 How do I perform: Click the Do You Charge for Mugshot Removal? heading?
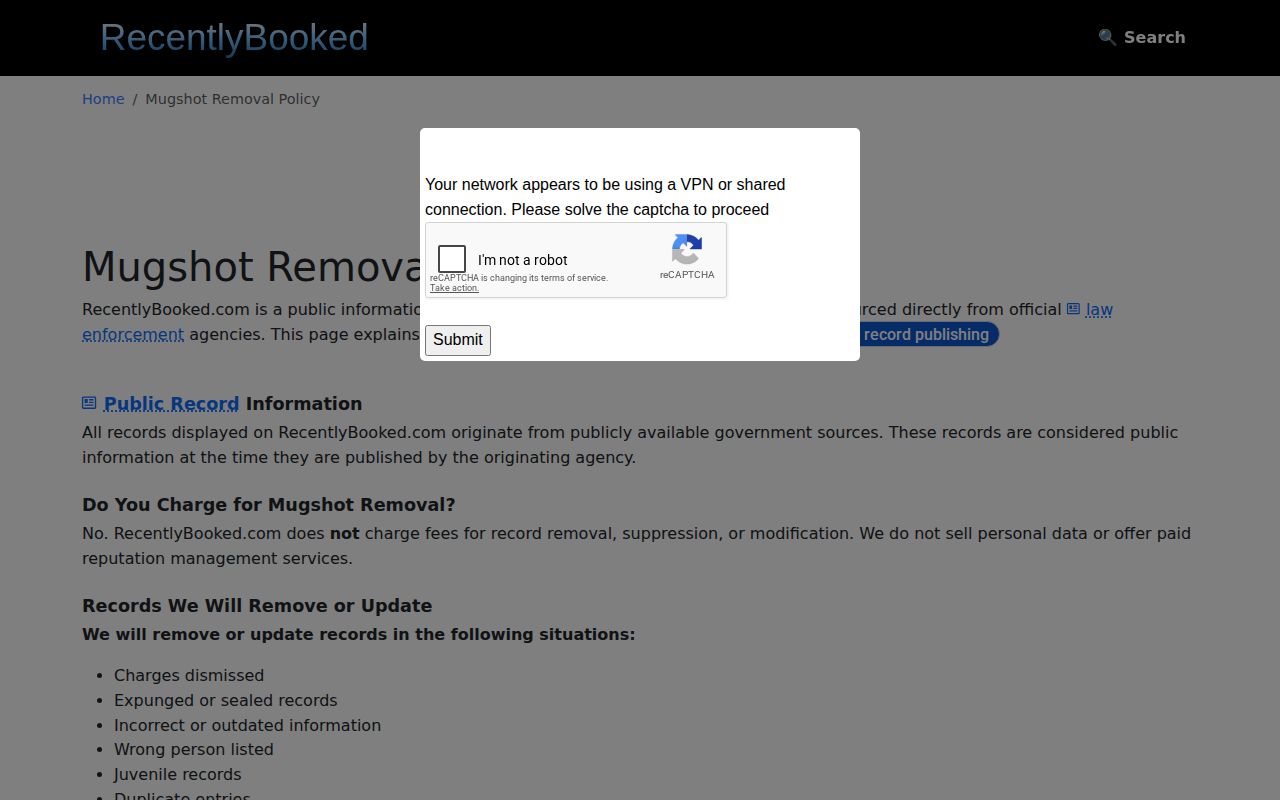[269, 505]
